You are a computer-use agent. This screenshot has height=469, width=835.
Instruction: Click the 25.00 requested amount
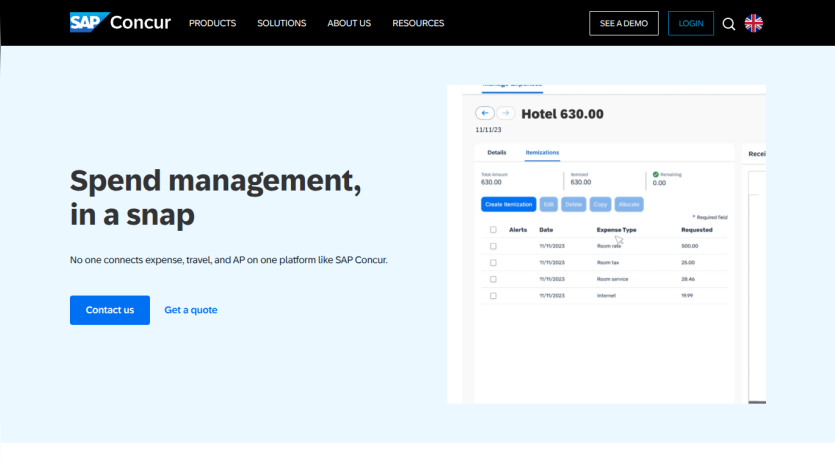pos(688,262)
